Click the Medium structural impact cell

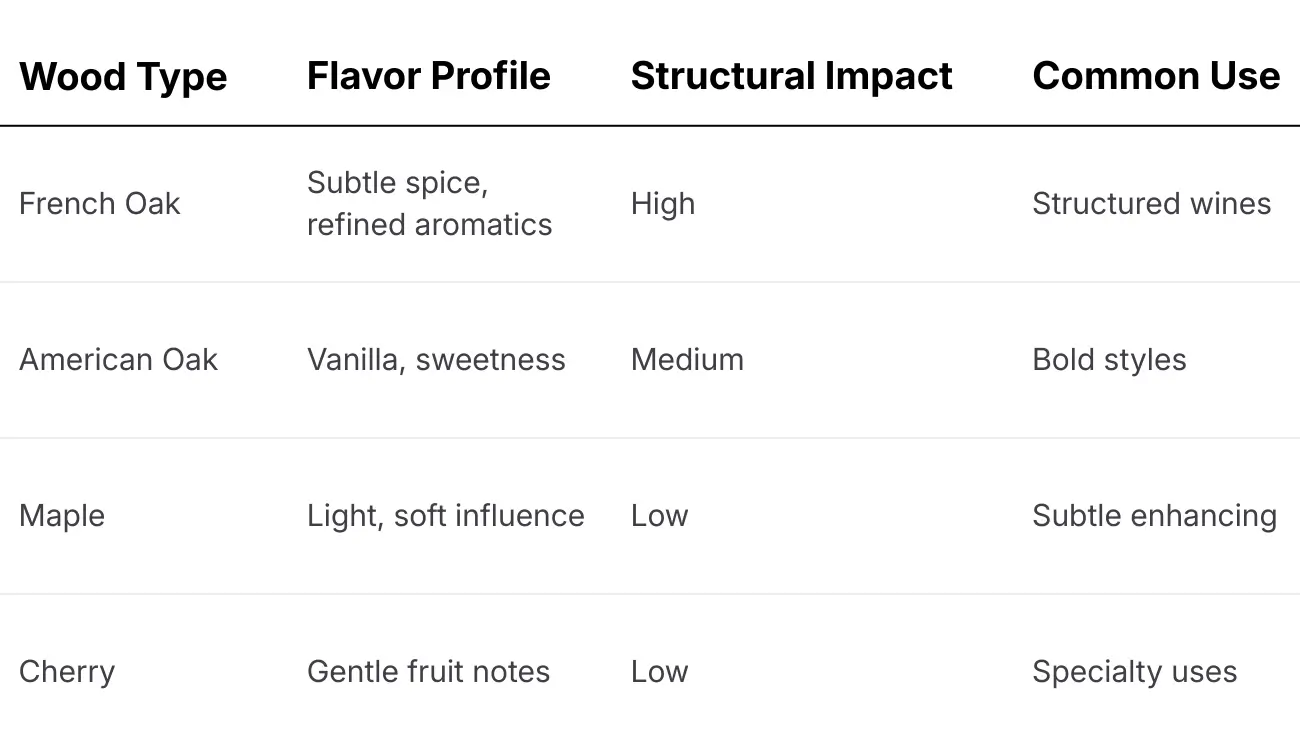pyautogui.click(x=687, y=360)
